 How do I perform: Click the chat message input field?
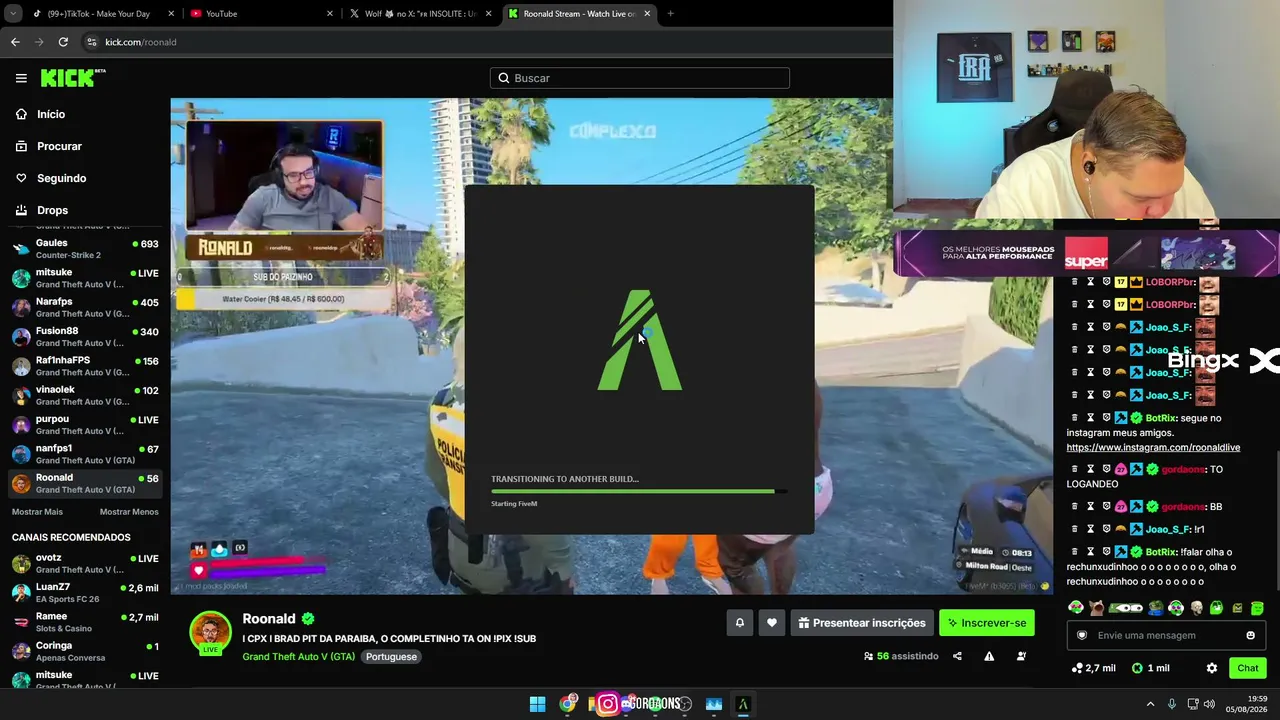[x=1165, y=635]
